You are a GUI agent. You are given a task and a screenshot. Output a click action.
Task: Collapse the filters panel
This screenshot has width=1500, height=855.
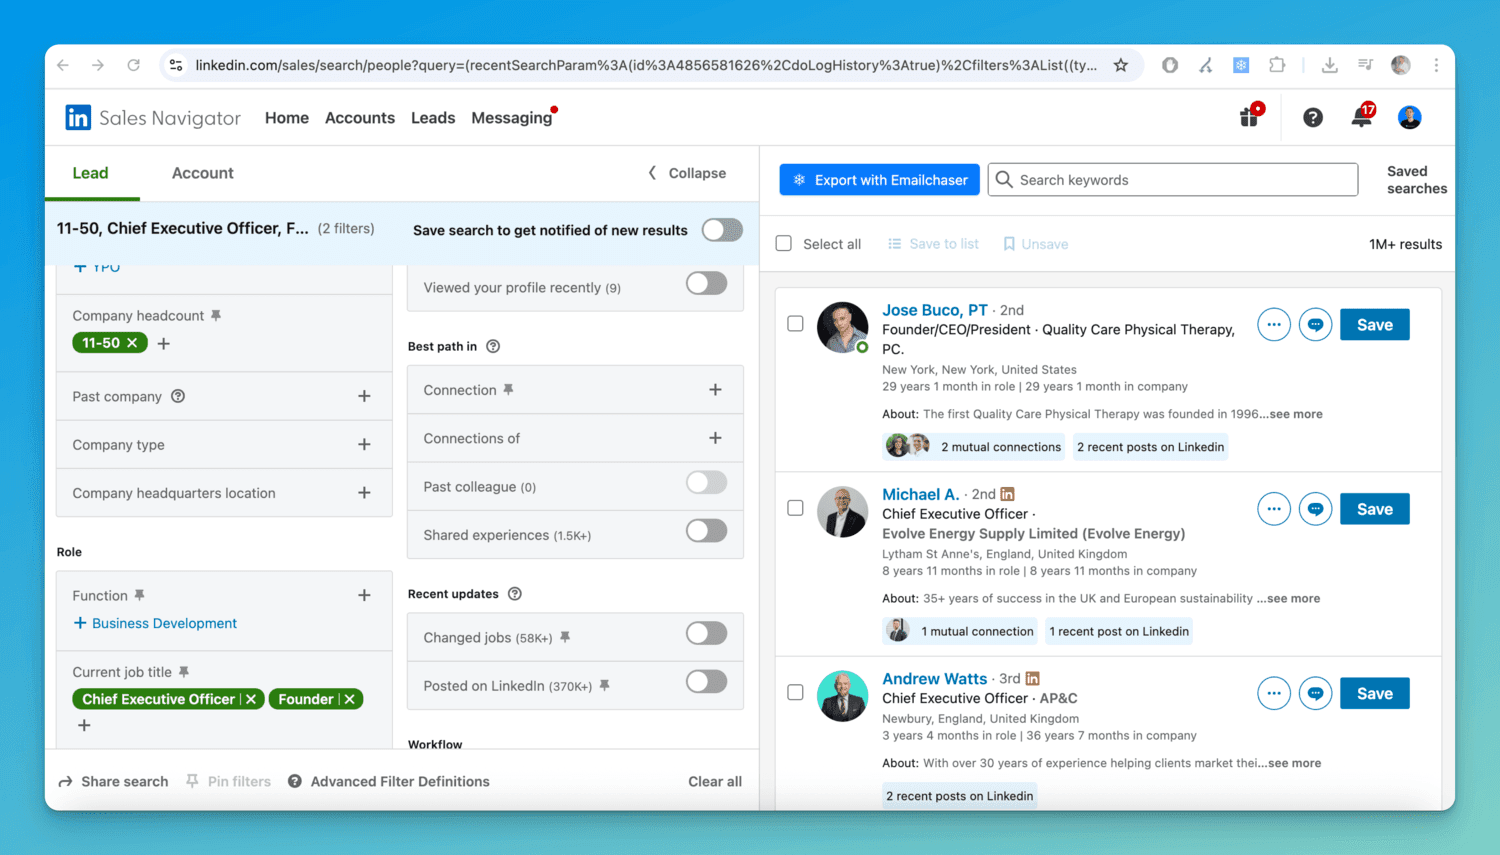click(x=687, y=173)
